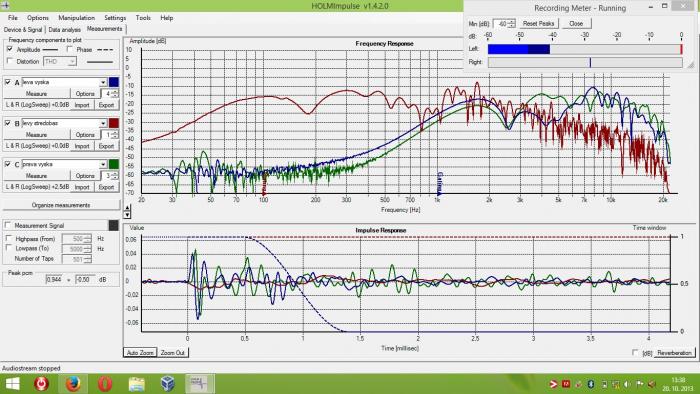Open the THD distortion dropdown
The height and width of the screenshot is (394, 700).
tap(72, 62)
